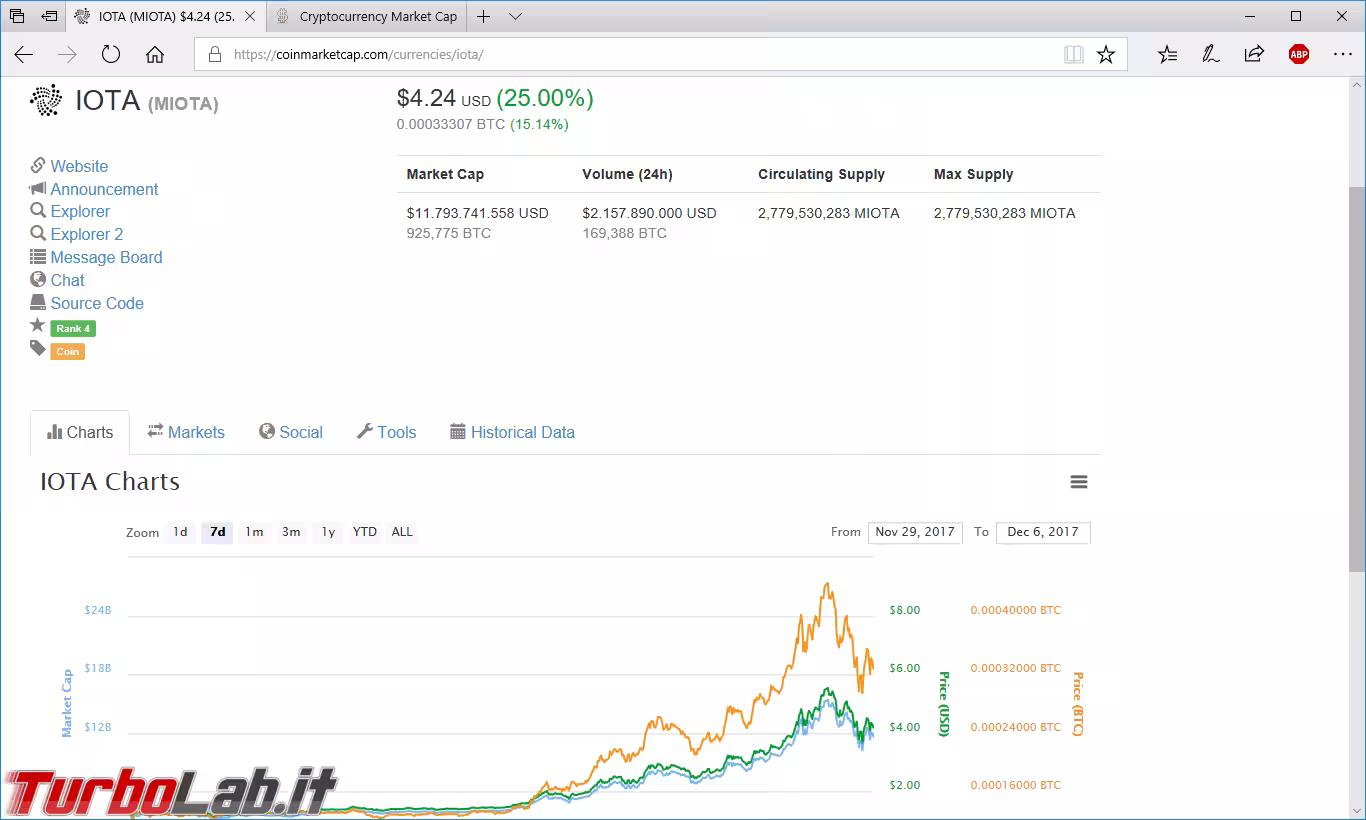Select 1d zoom range

click(180, 532)
